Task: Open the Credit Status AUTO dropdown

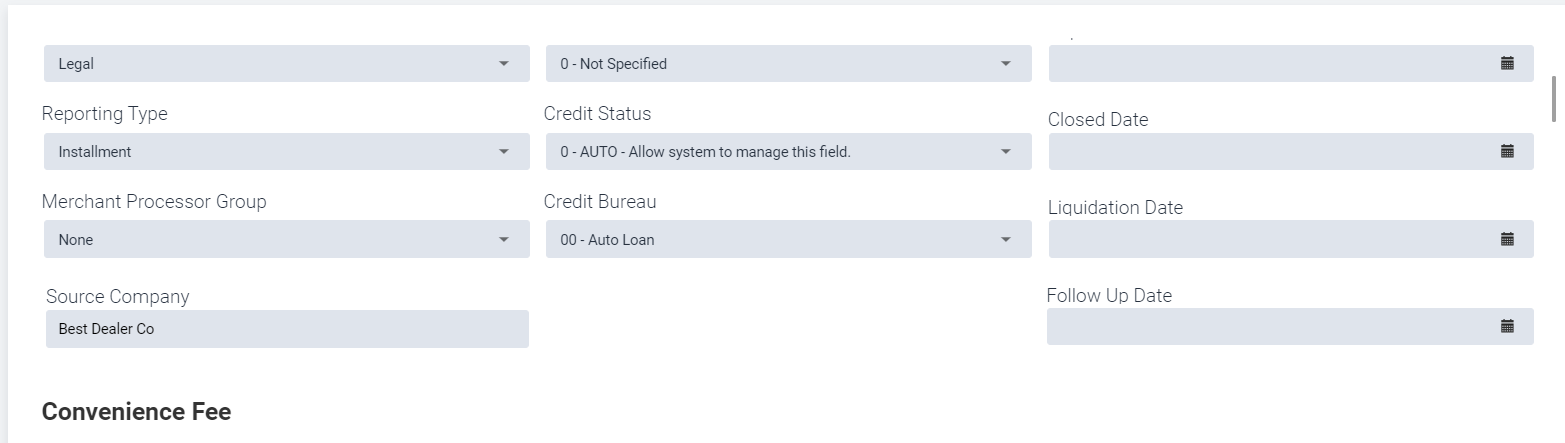Action: pos(789,152)
